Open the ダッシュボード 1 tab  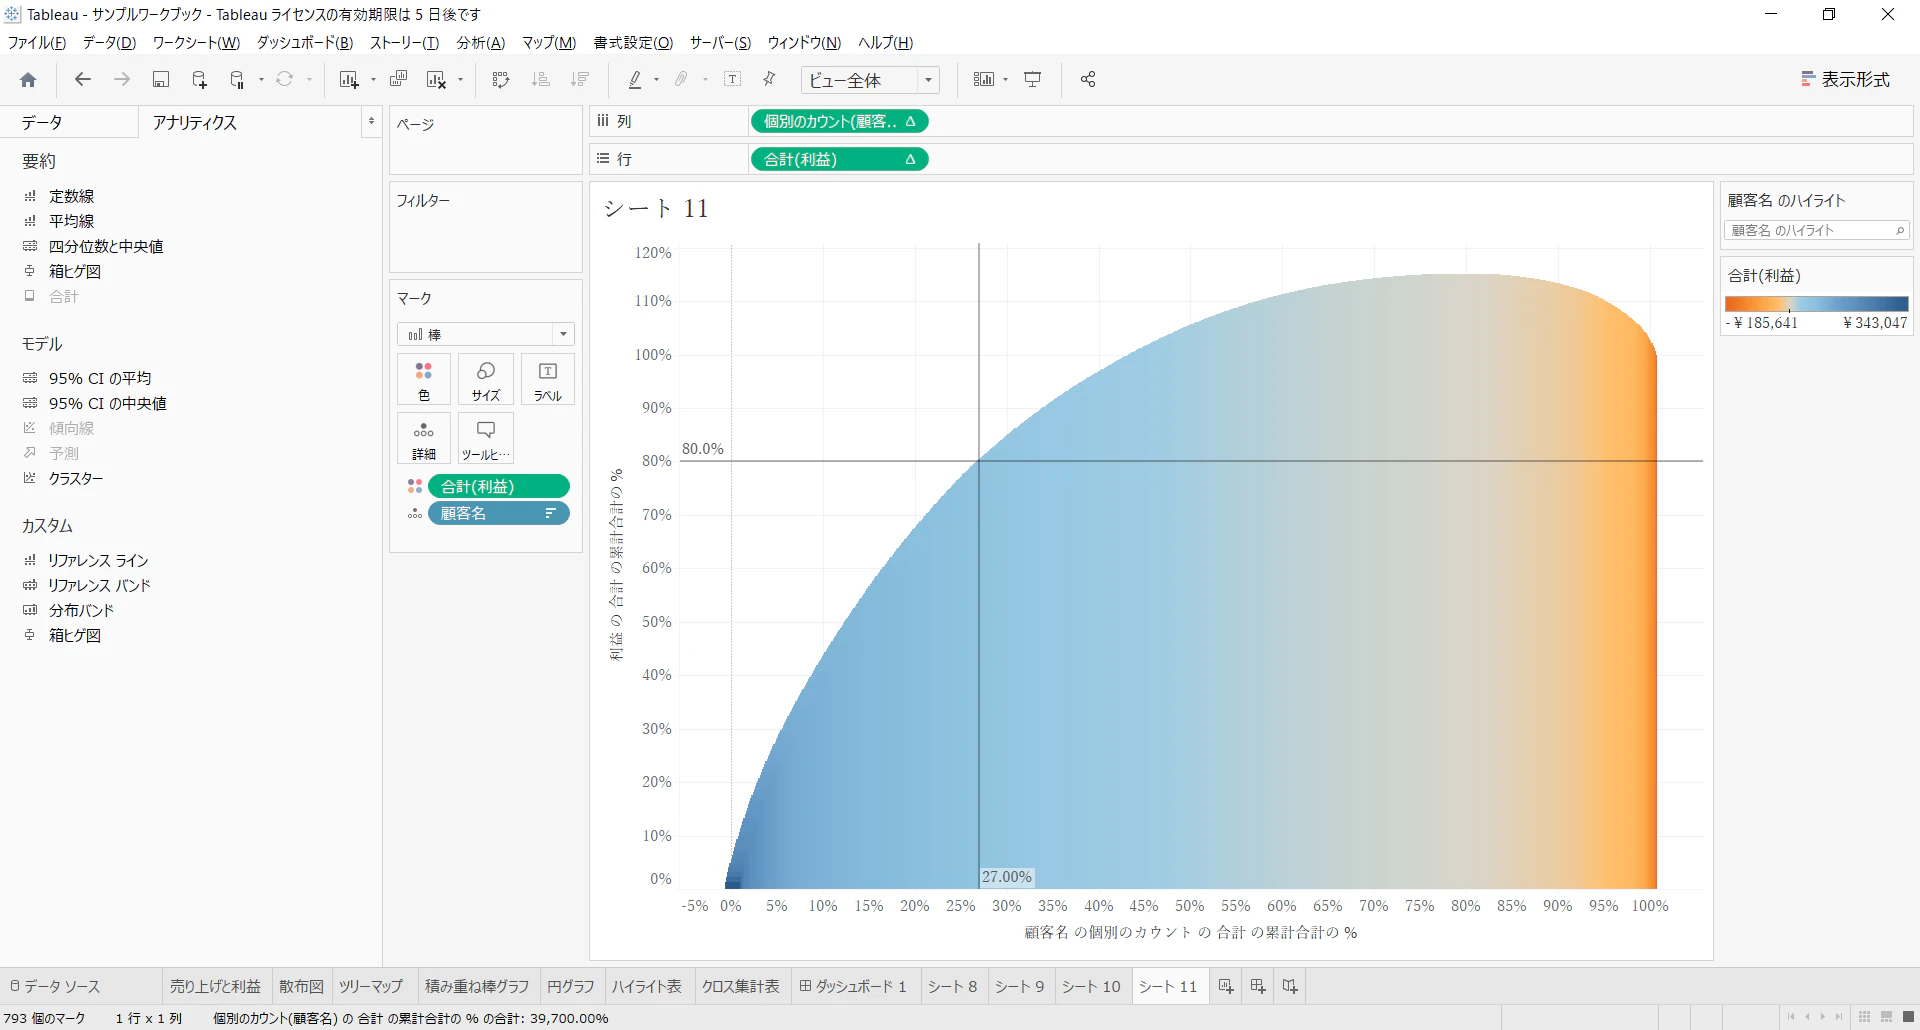pos(853,986)
